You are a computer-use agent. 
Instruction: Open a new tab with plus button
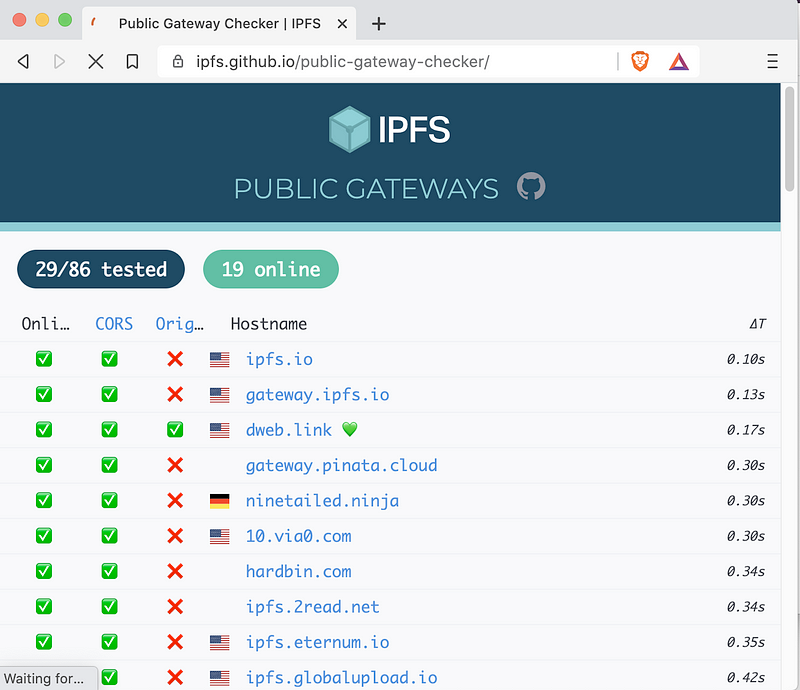379,23
